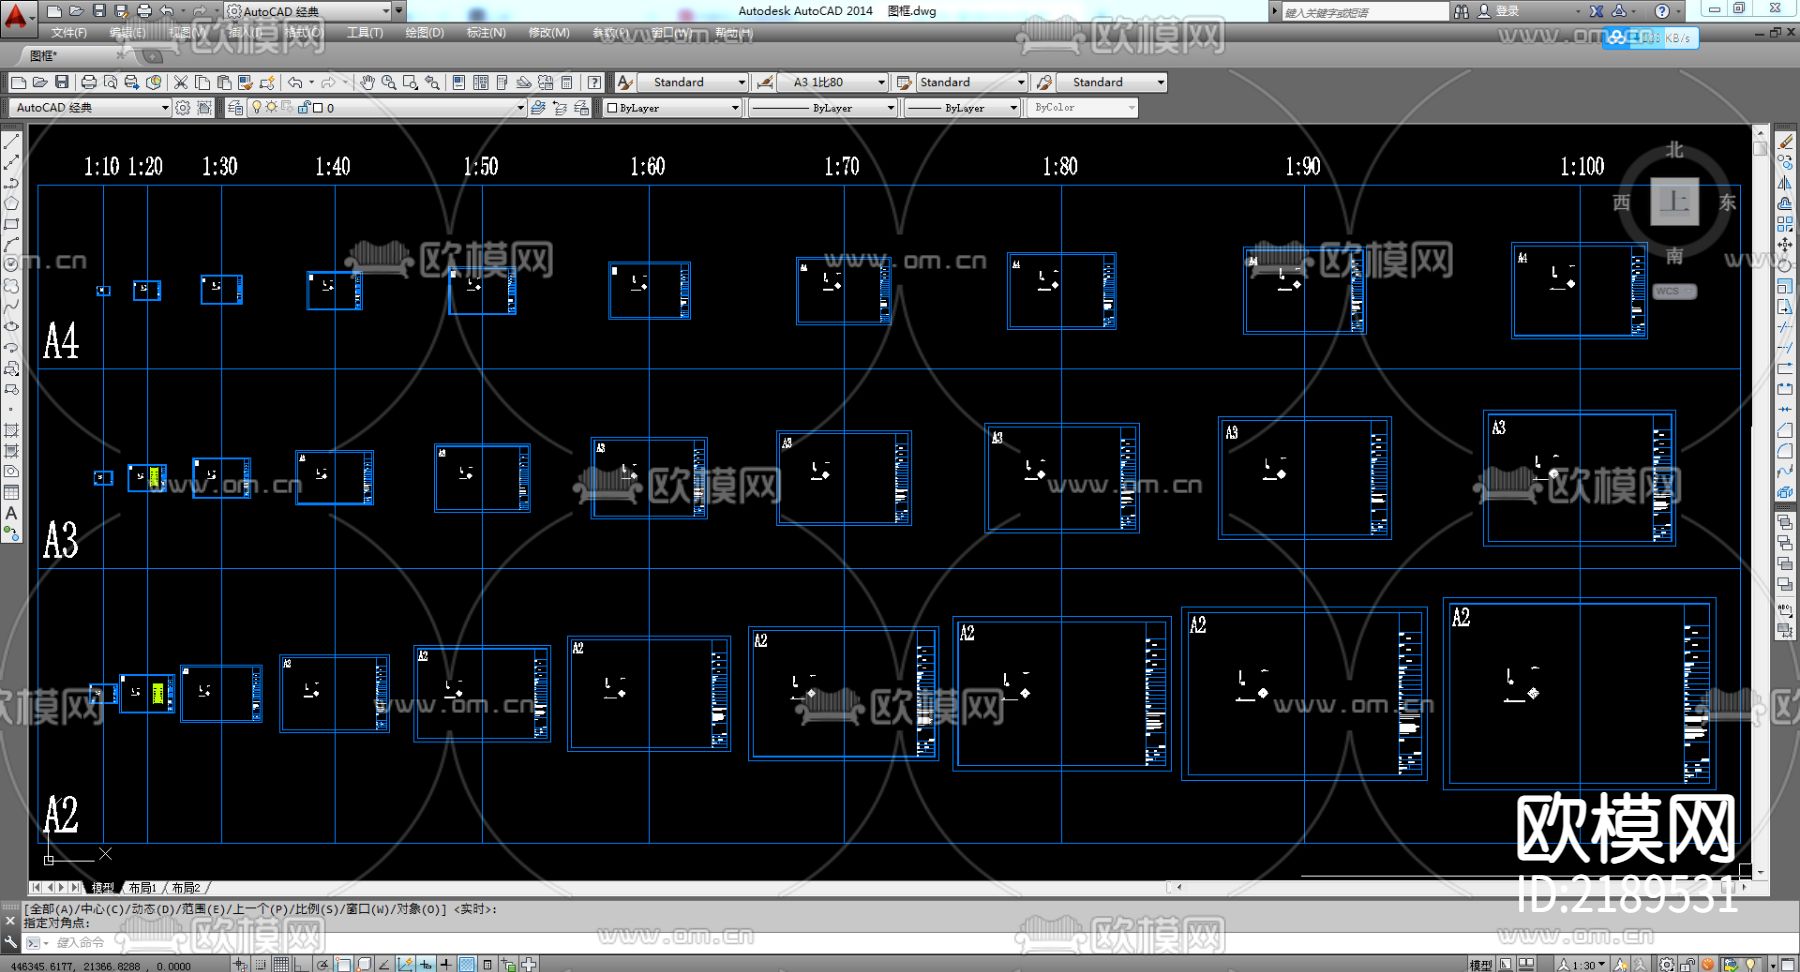Click the Help question mark icon

coord(594,82)
